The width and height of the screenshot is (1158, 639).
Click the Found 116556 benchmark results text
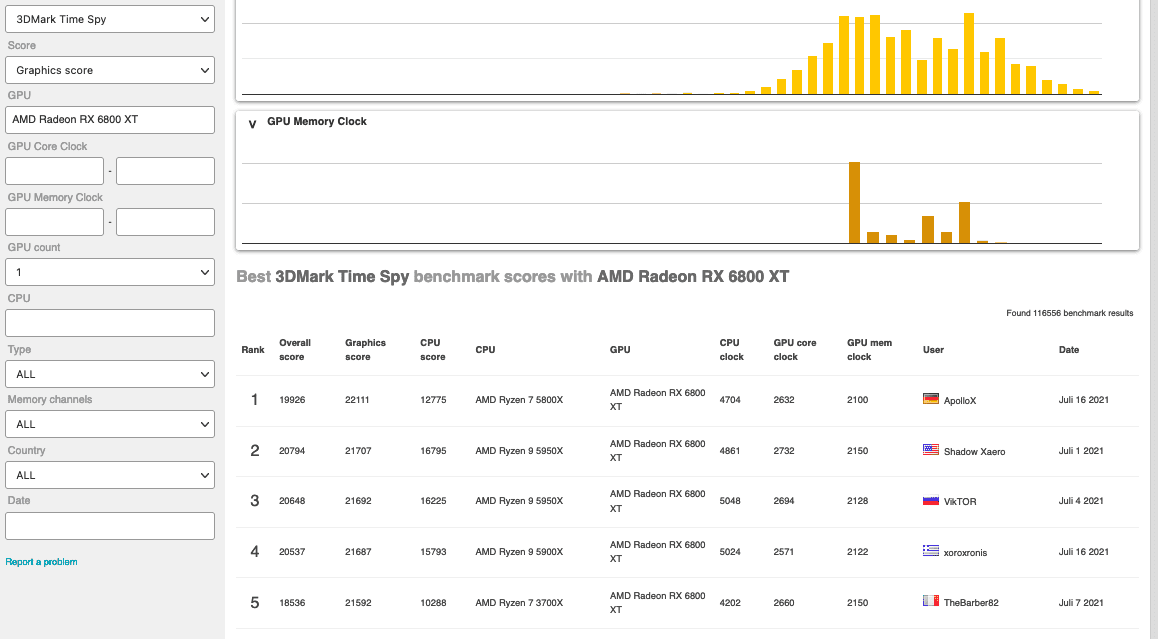click(x=1069, y=313)
